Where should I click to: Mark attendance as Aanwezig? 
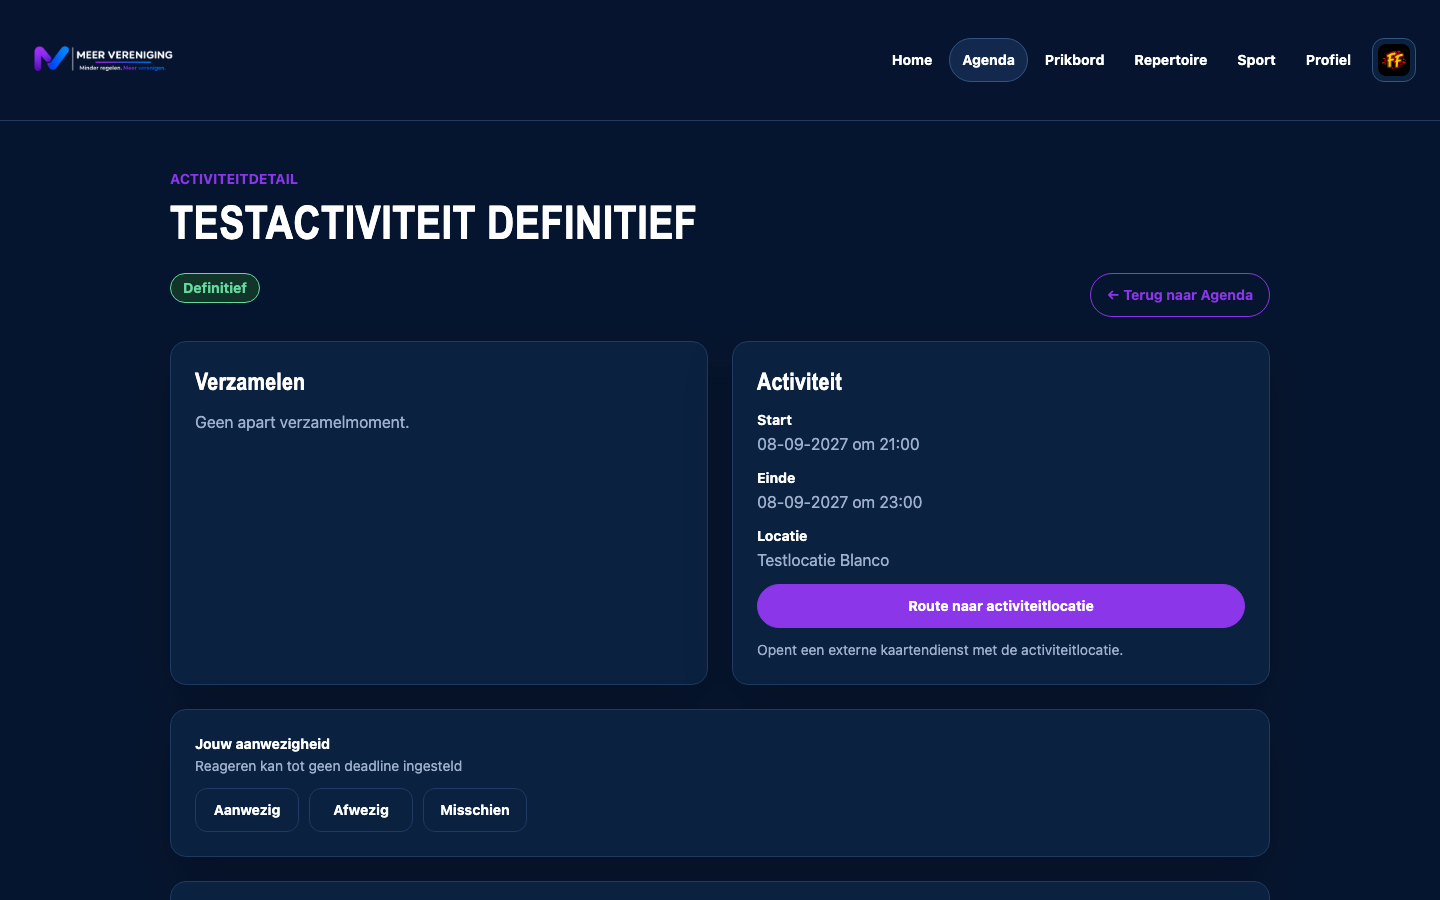pos(247,810)
